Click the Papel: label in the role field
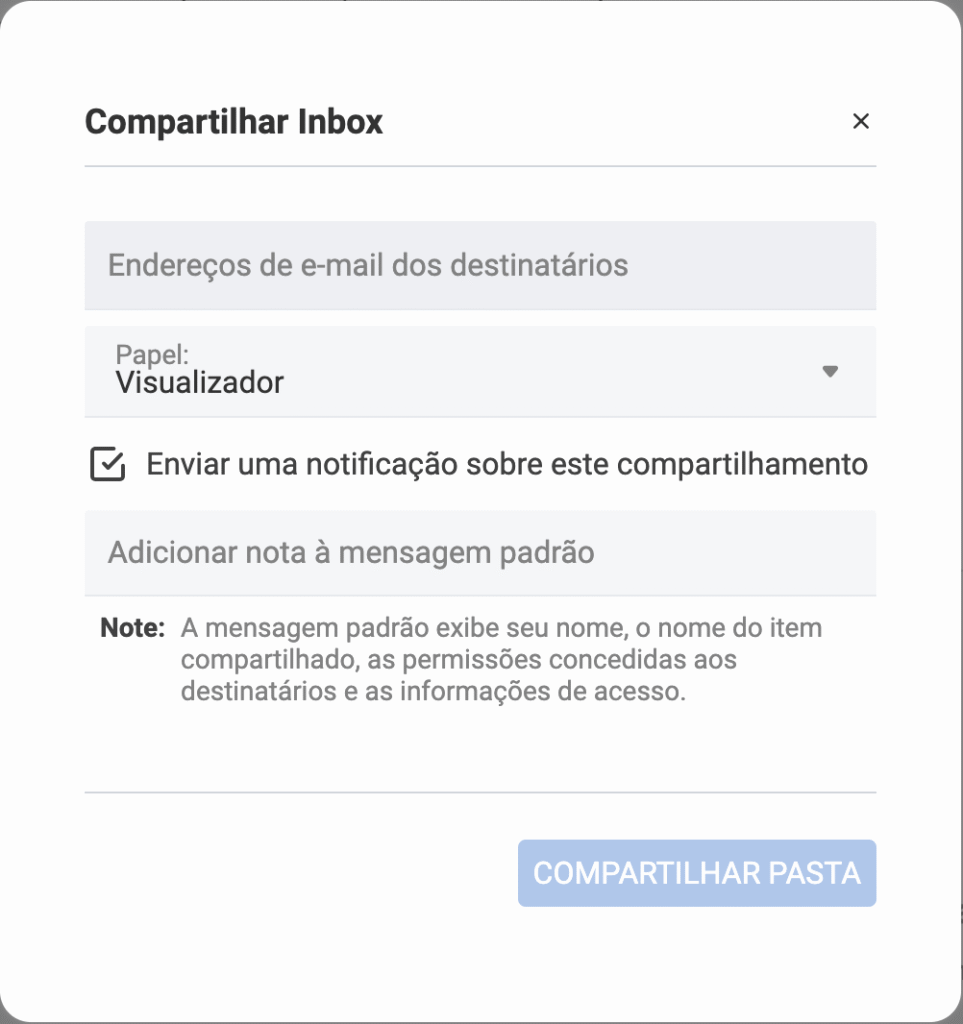The height and width of the screenshot is (1024, 963). pyautogui.click(x=152, y=355)
